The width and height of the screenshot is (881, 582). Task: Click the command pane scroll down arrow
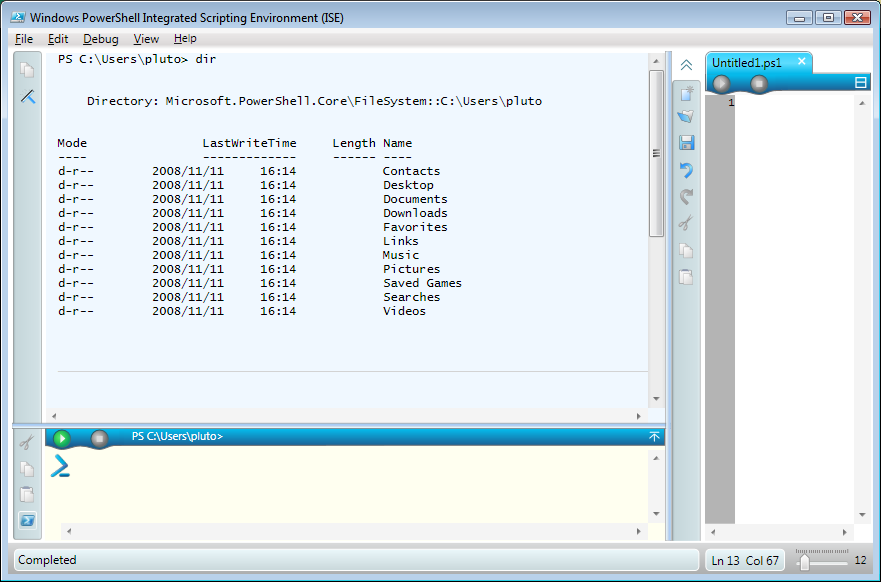pos(656,514)
